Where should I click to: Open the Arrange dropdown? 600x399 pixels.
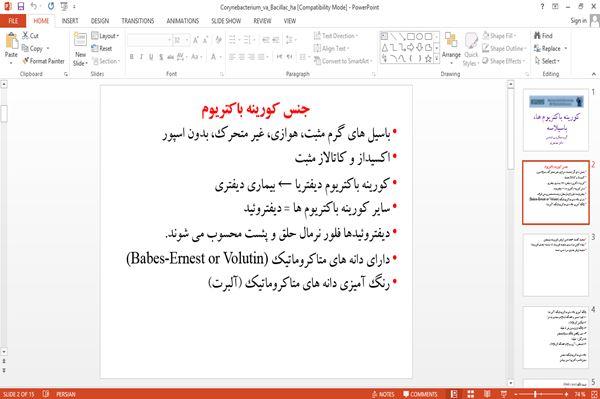[451, 47]
